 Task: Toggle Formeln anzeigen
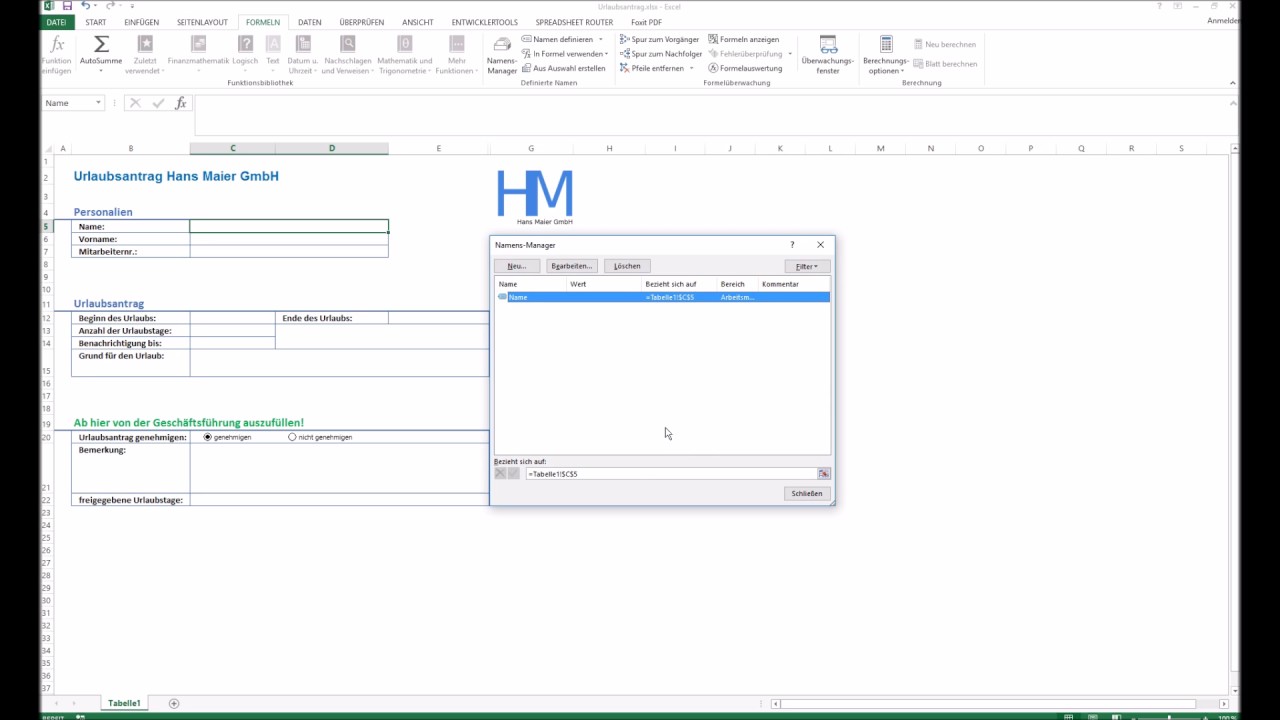[x=743, y=39]
